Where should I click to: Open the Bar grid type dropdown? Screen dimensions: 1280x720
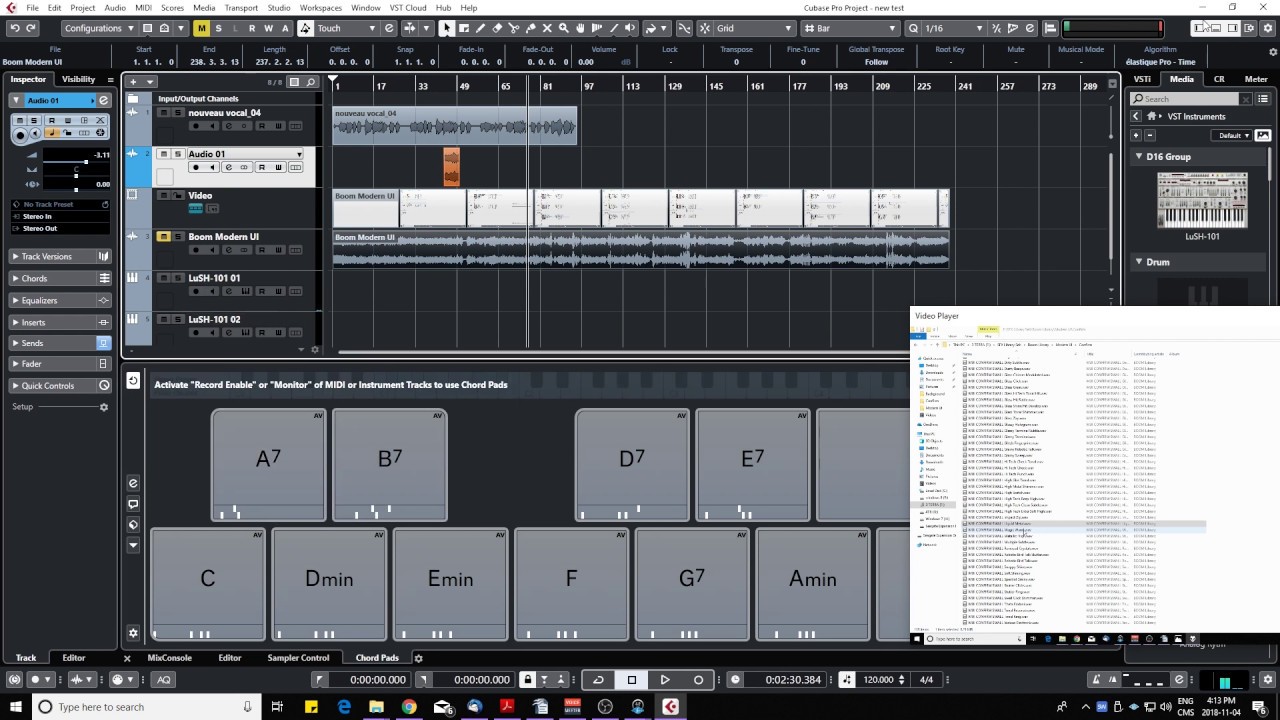850,28
